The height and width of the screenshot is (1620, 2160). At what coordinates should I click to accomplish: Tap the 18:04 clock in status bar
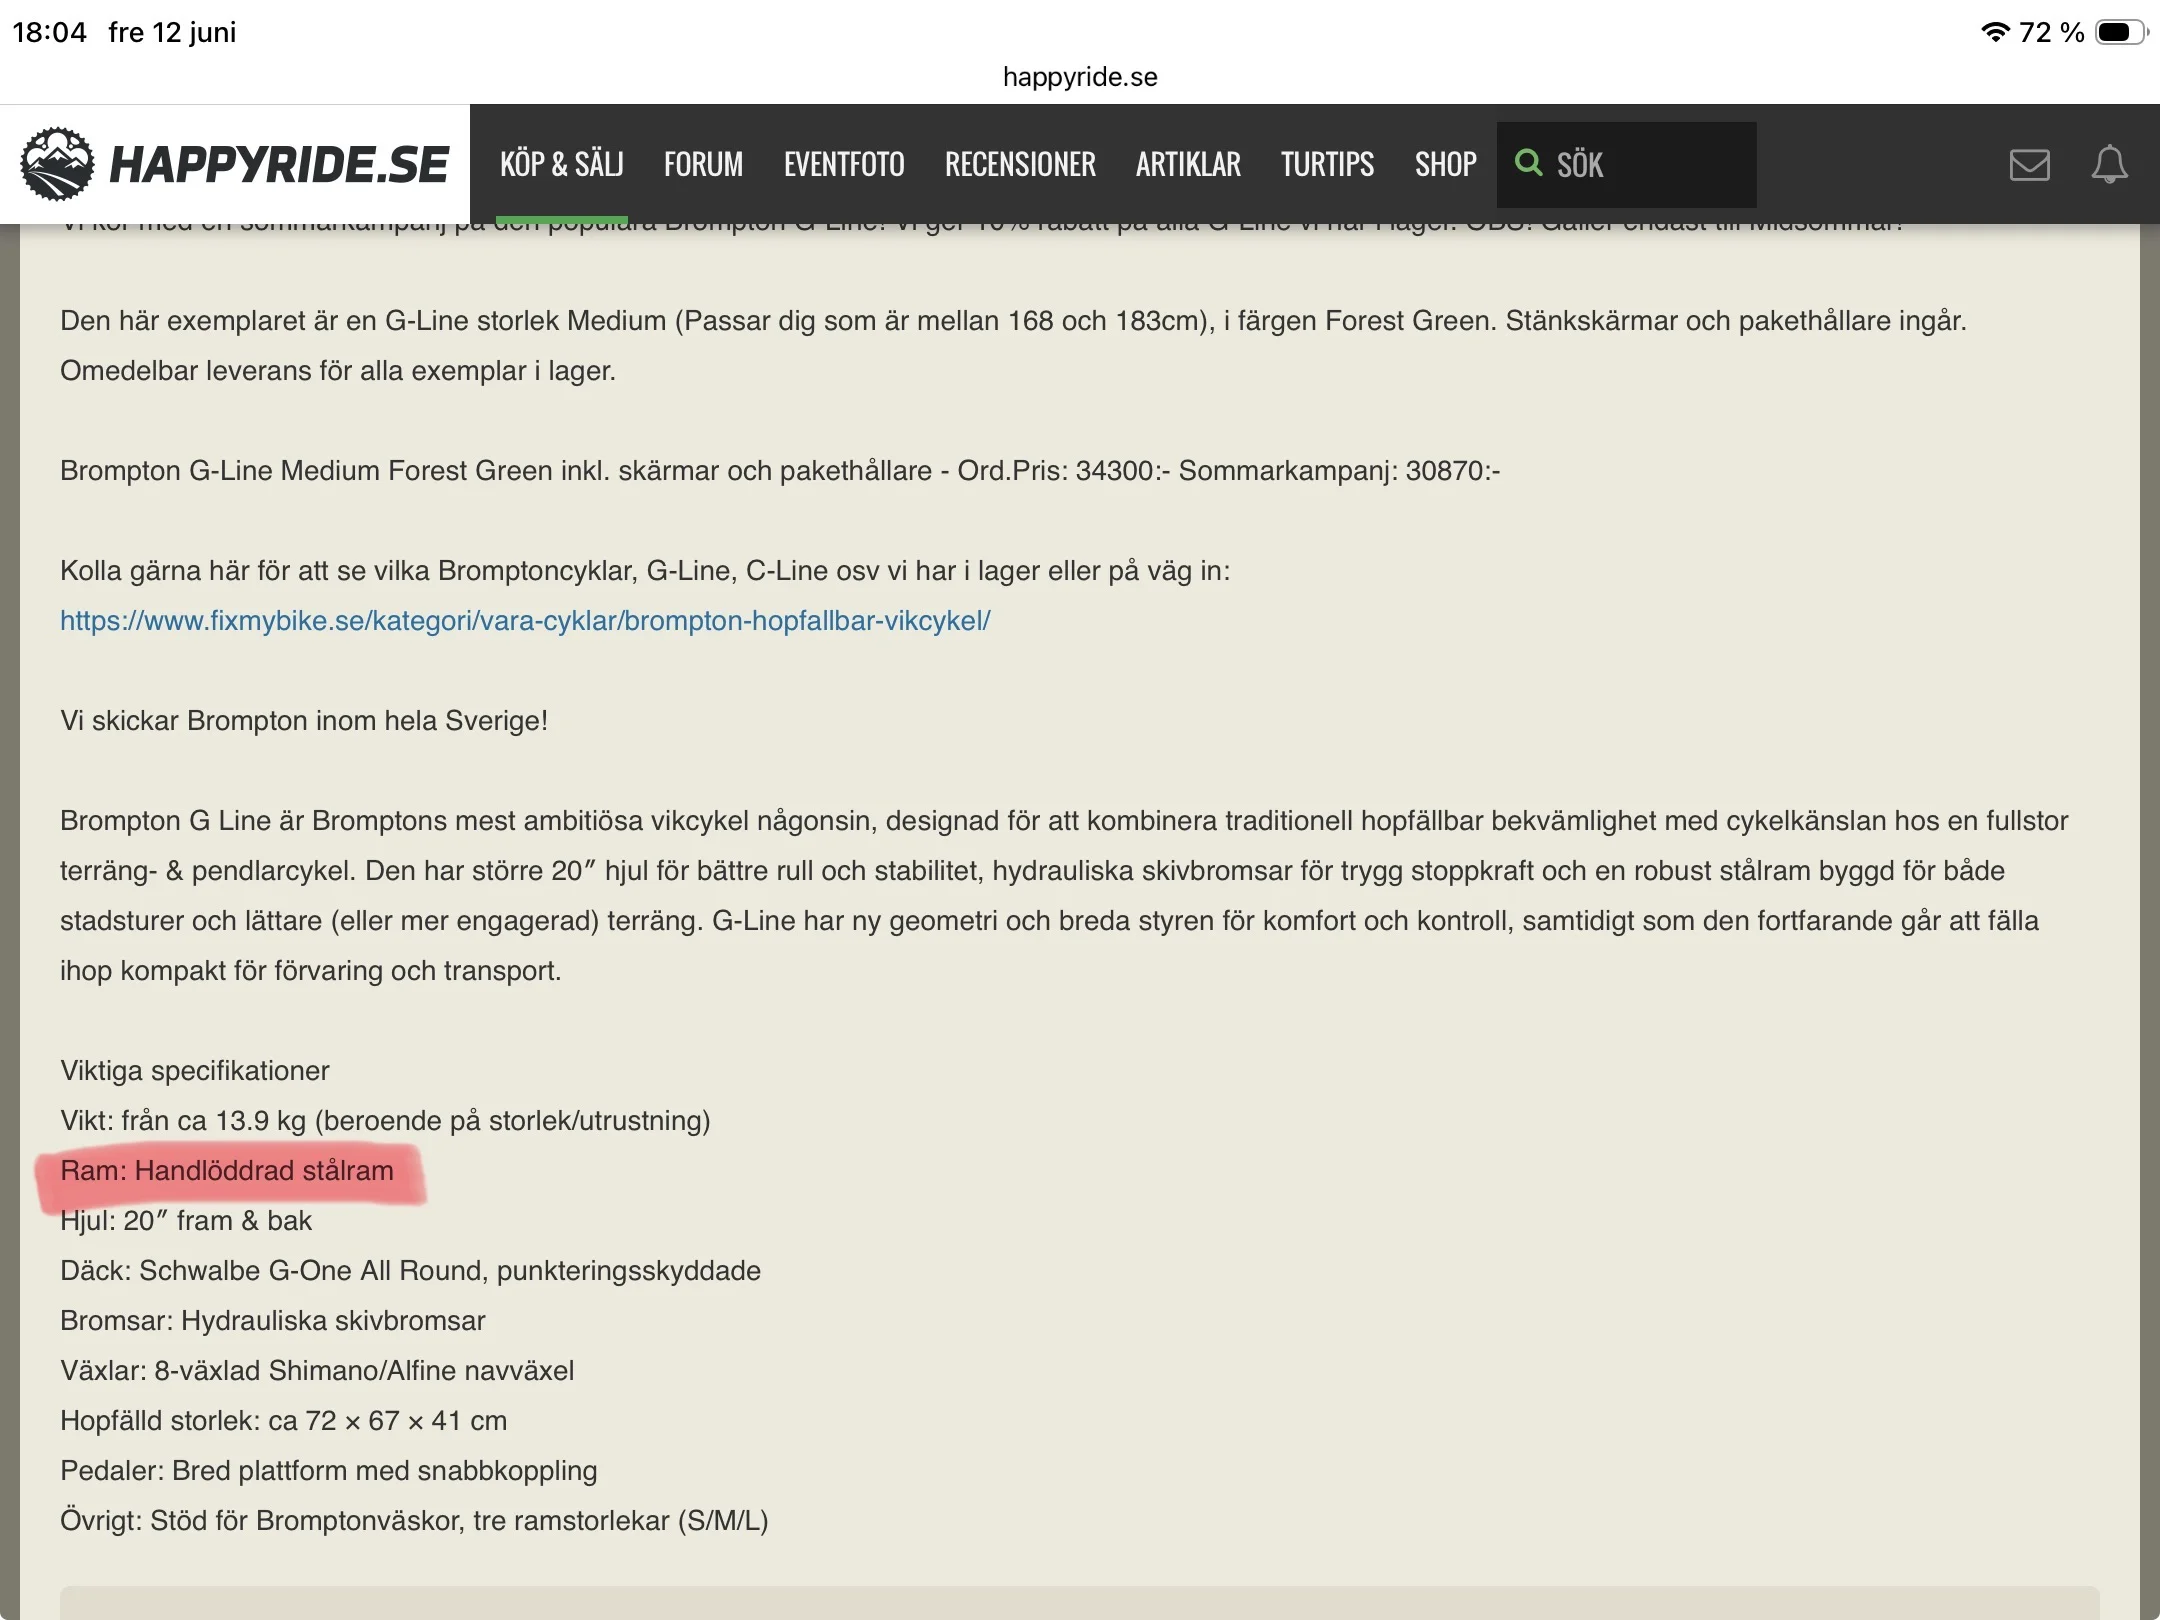[50, 32]
